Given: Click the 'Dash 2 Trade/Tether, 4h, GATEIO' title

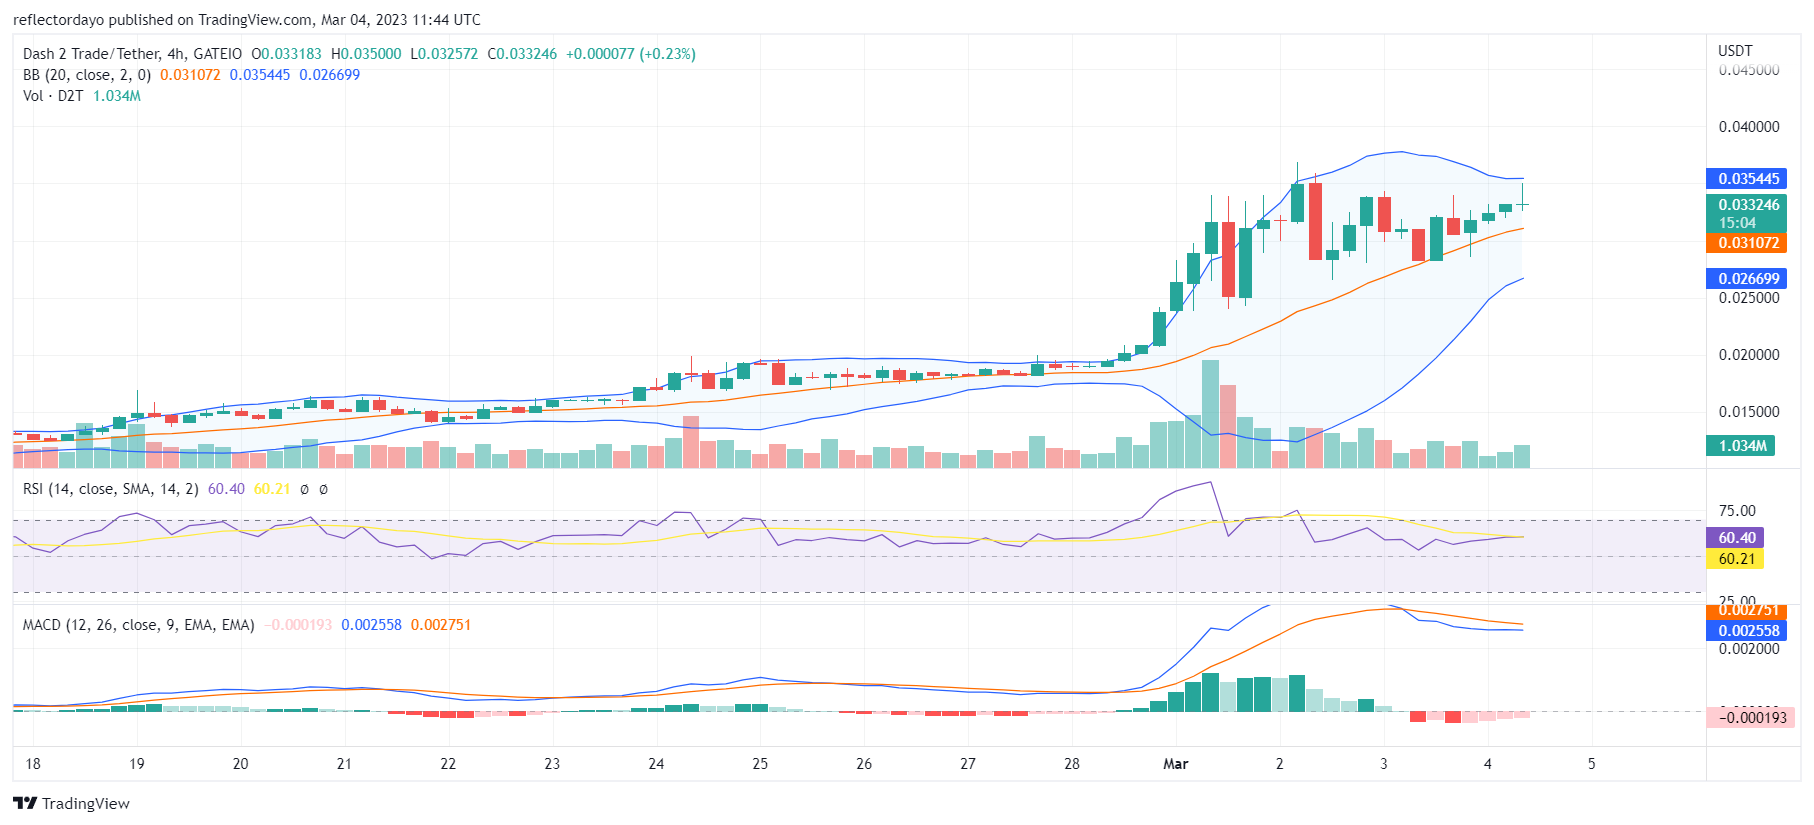Looking at the screenshot, I should point(132,54).
